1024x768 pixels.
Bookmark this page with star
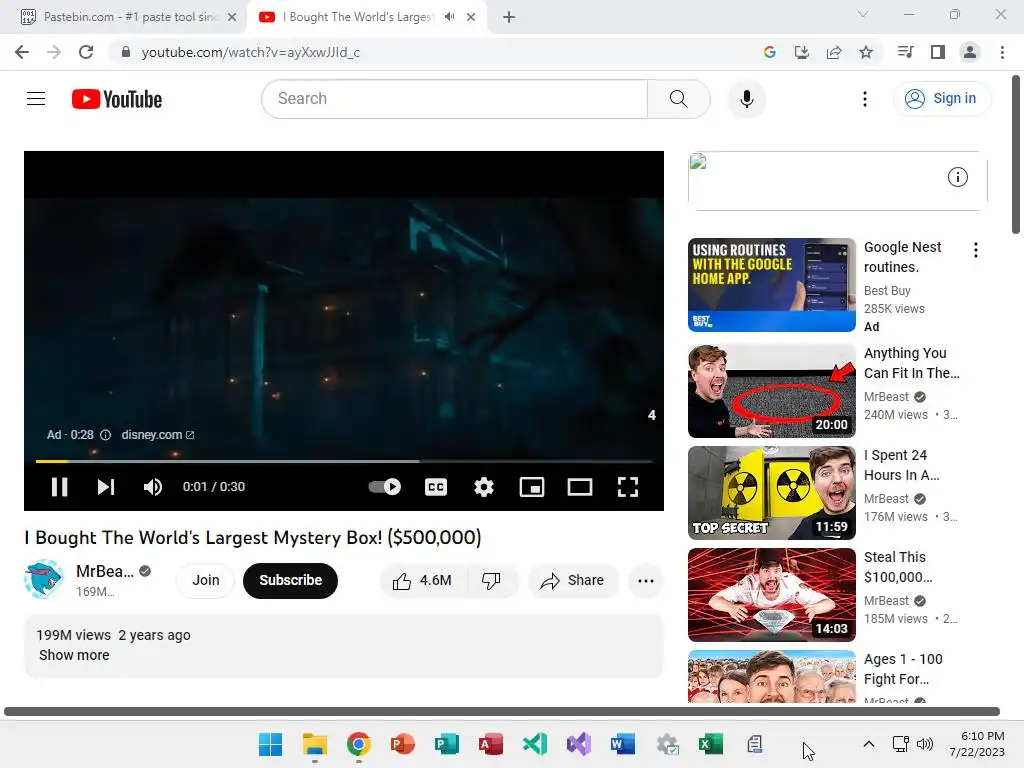coord(866,52)
